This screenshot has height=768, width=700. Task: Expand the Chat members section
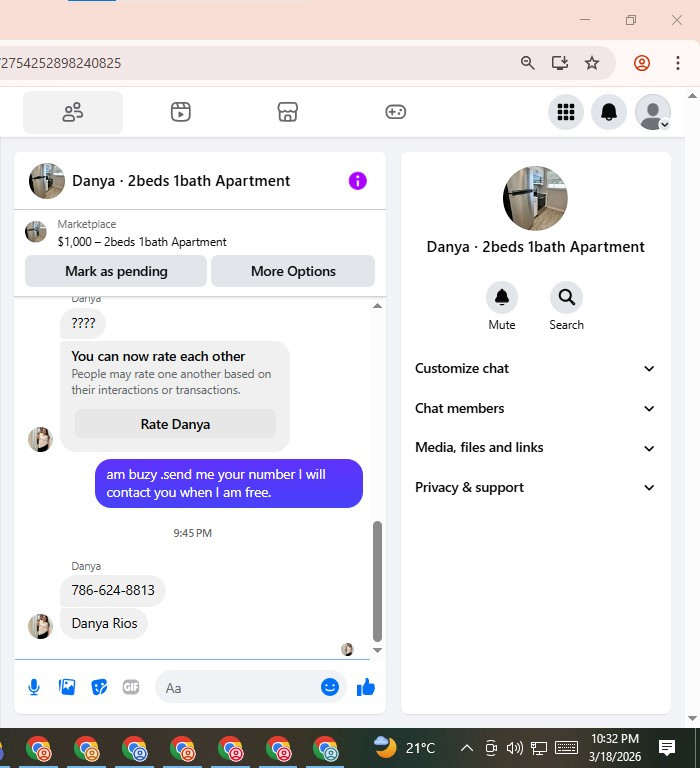(x=535, y=408)
